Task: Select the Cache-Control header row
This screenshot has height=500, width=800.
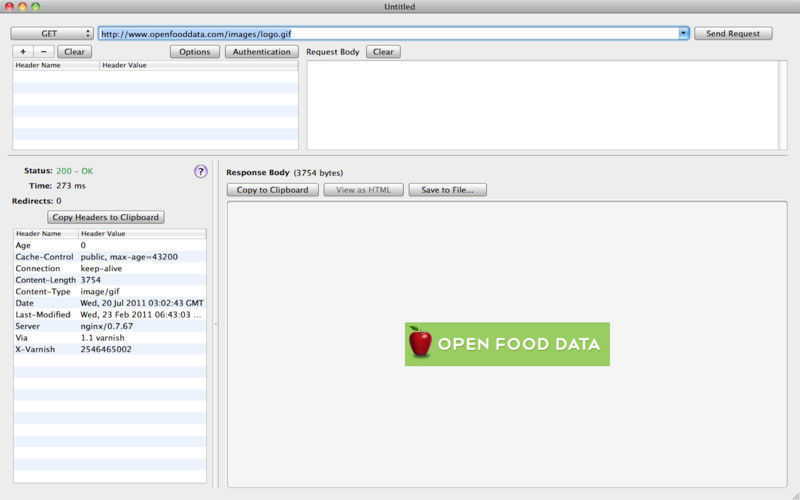Action: pos(110,257)
